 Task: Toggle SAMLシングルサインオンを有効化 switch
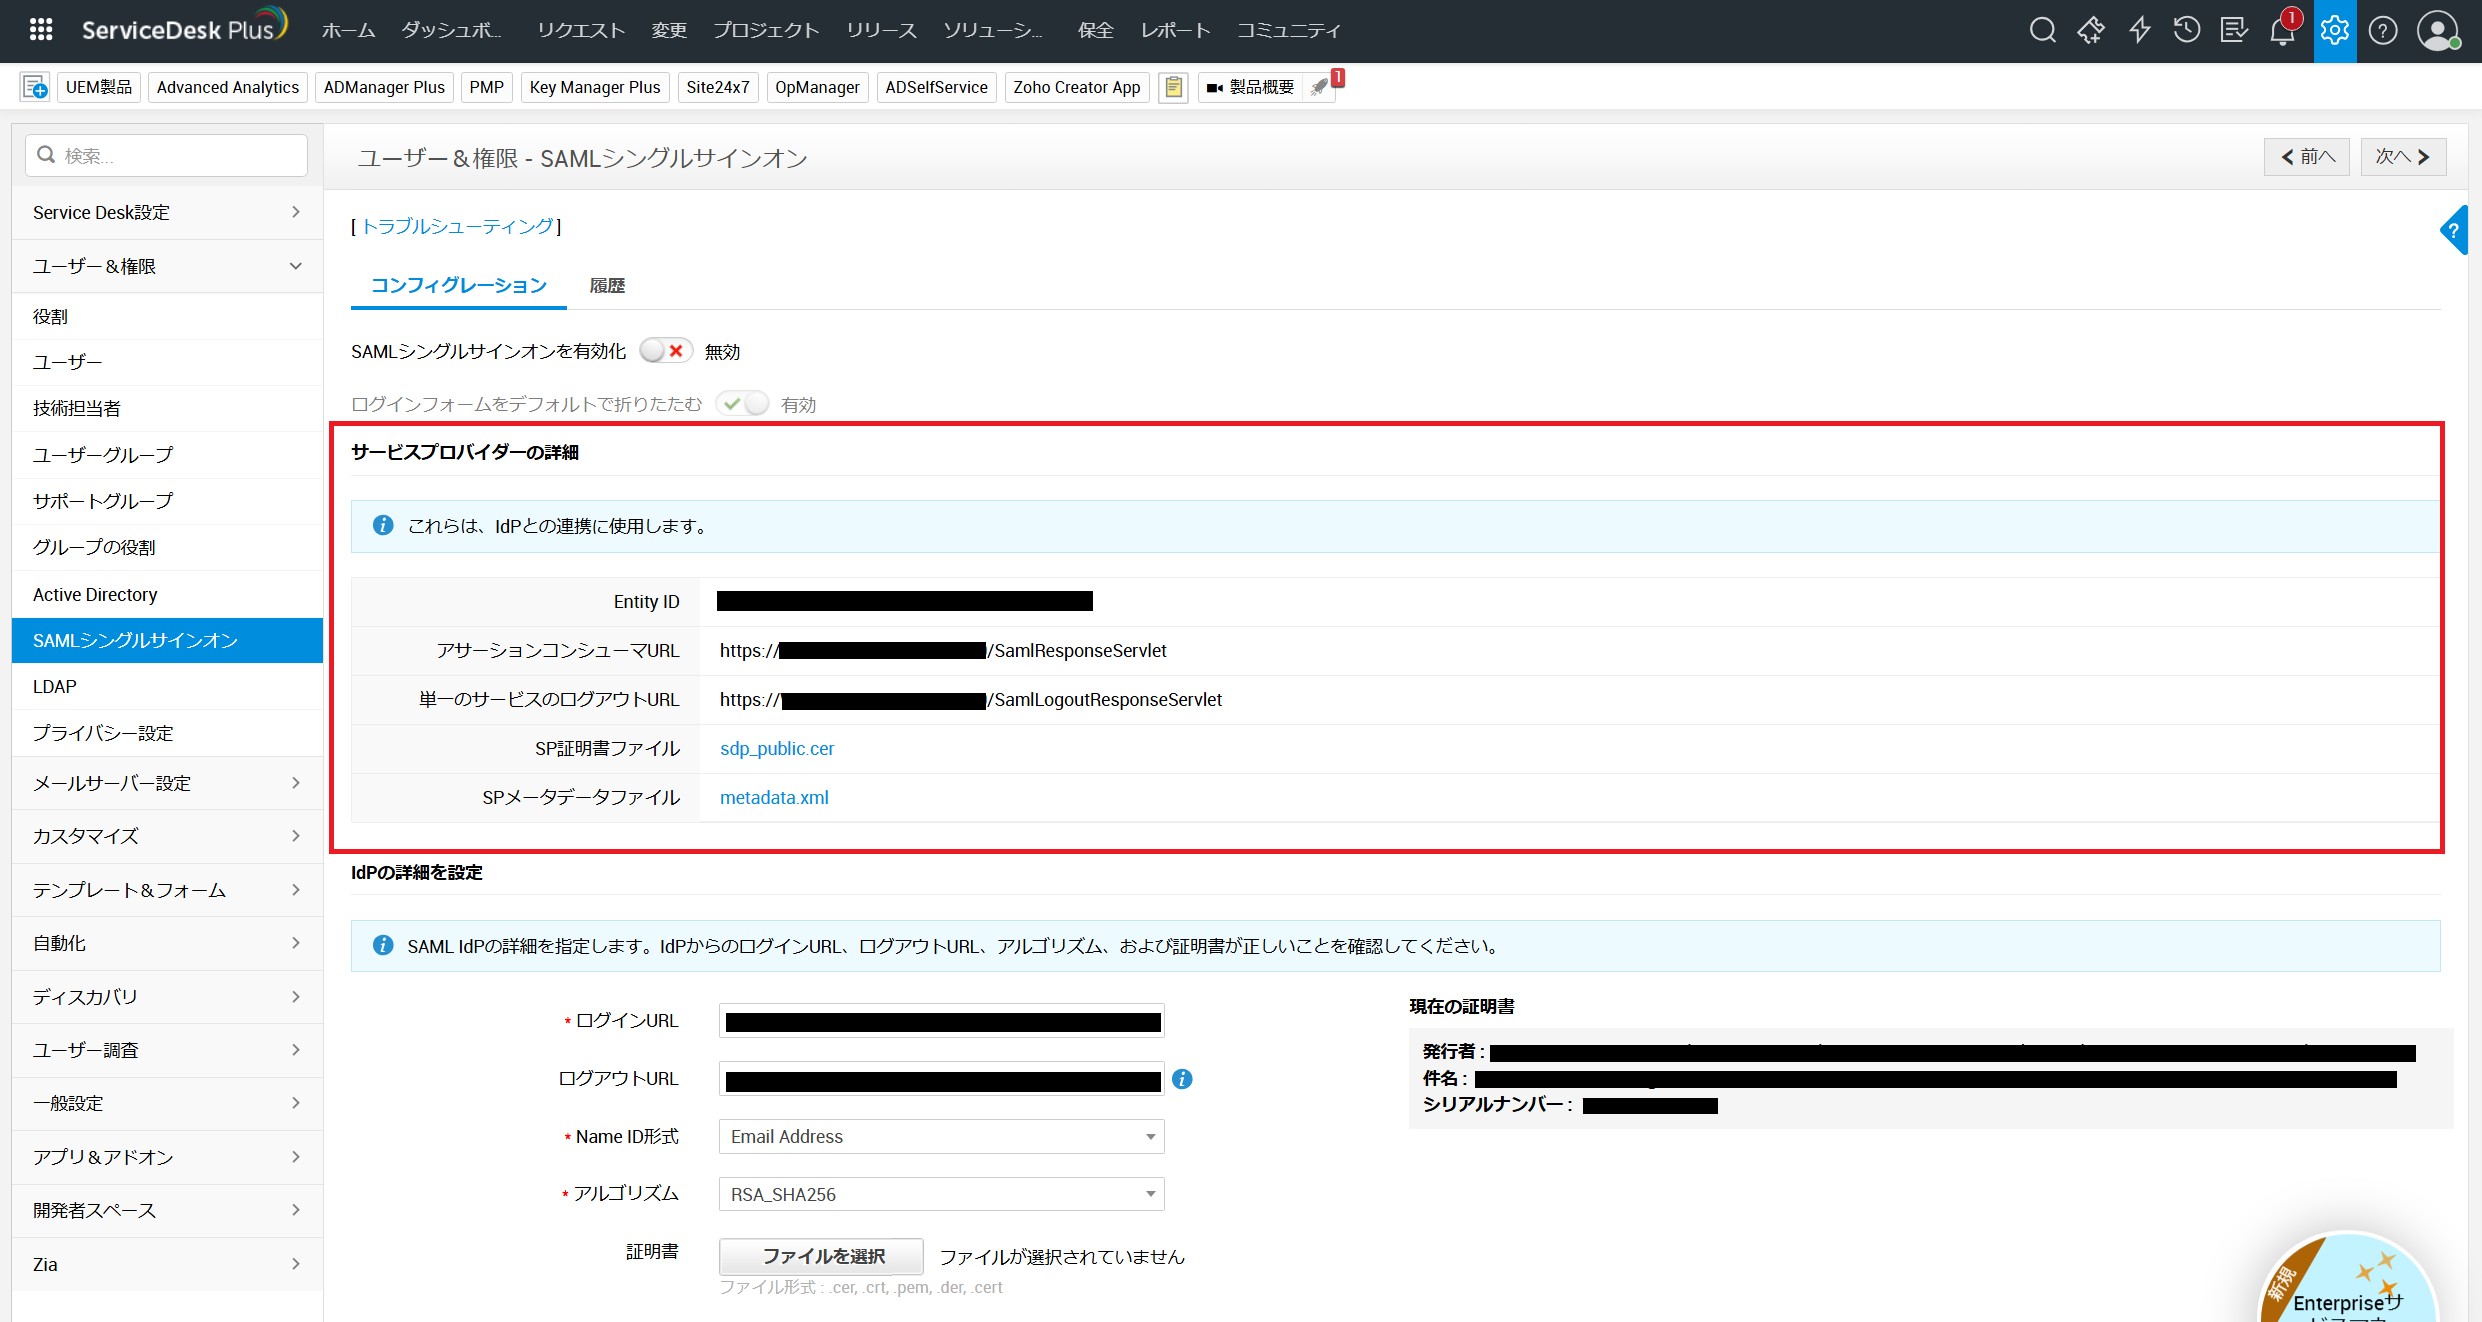coord(665,351)
